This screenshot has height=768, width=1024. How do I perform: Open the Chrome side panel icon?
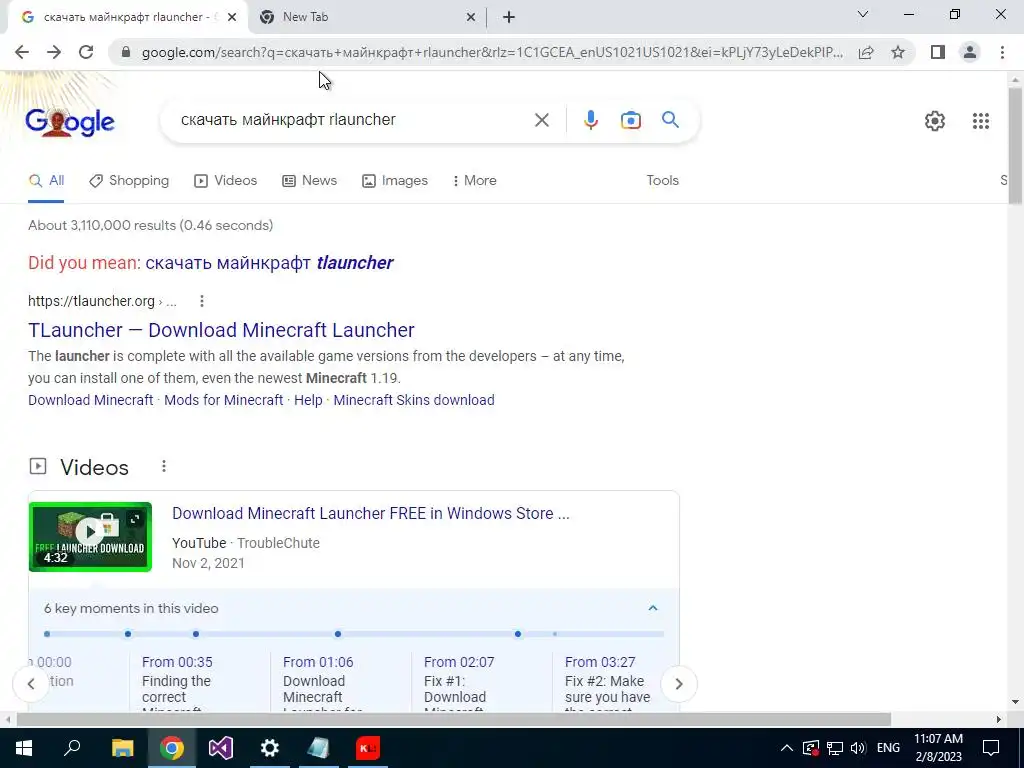coord(938,52)
